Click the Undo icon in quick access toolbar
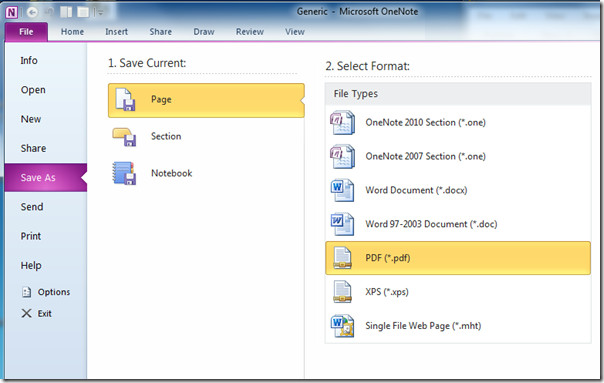 coord(49,12)
